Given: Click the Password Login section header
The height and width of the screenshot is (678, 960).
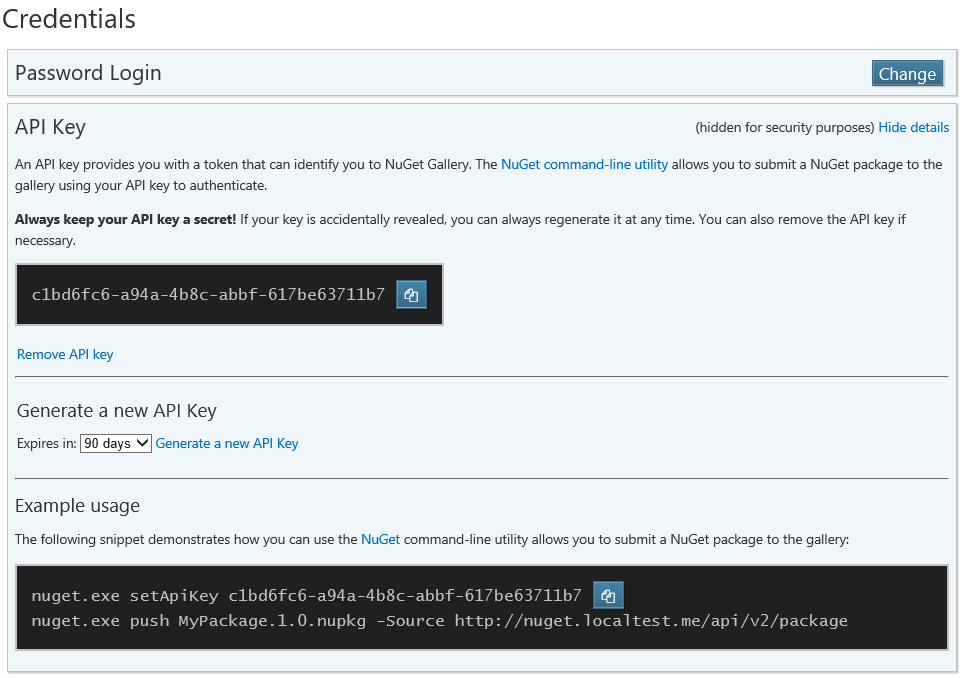Looking at the screenshot, I should pyautogui.click(x=88, y=73).
